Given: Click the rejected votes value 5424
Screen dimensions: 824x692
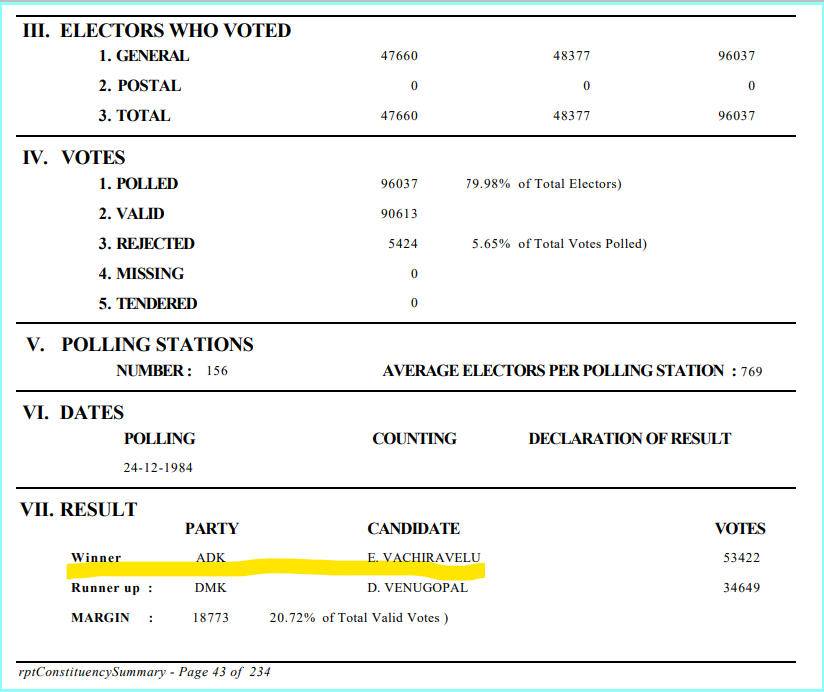Looking at the screenshot, I should 401,244.
